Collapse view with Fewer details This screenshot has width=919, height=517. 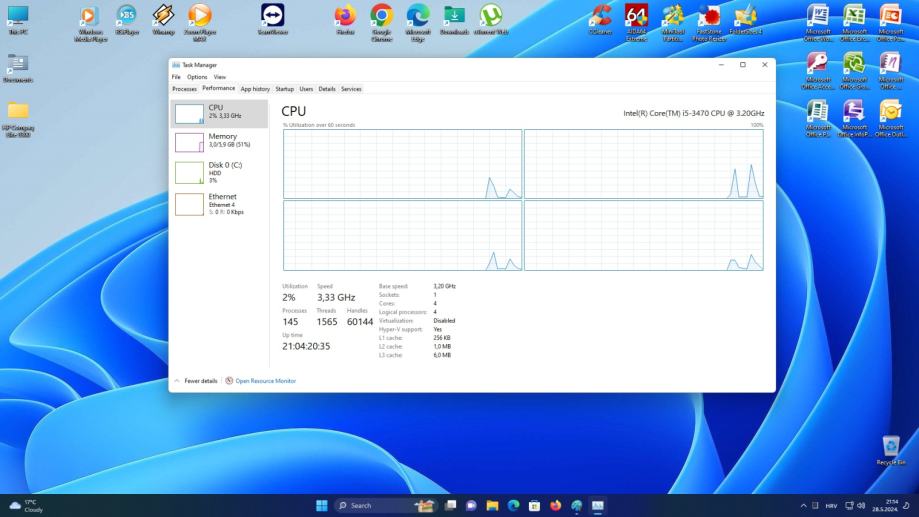click(x=200, y=381)
